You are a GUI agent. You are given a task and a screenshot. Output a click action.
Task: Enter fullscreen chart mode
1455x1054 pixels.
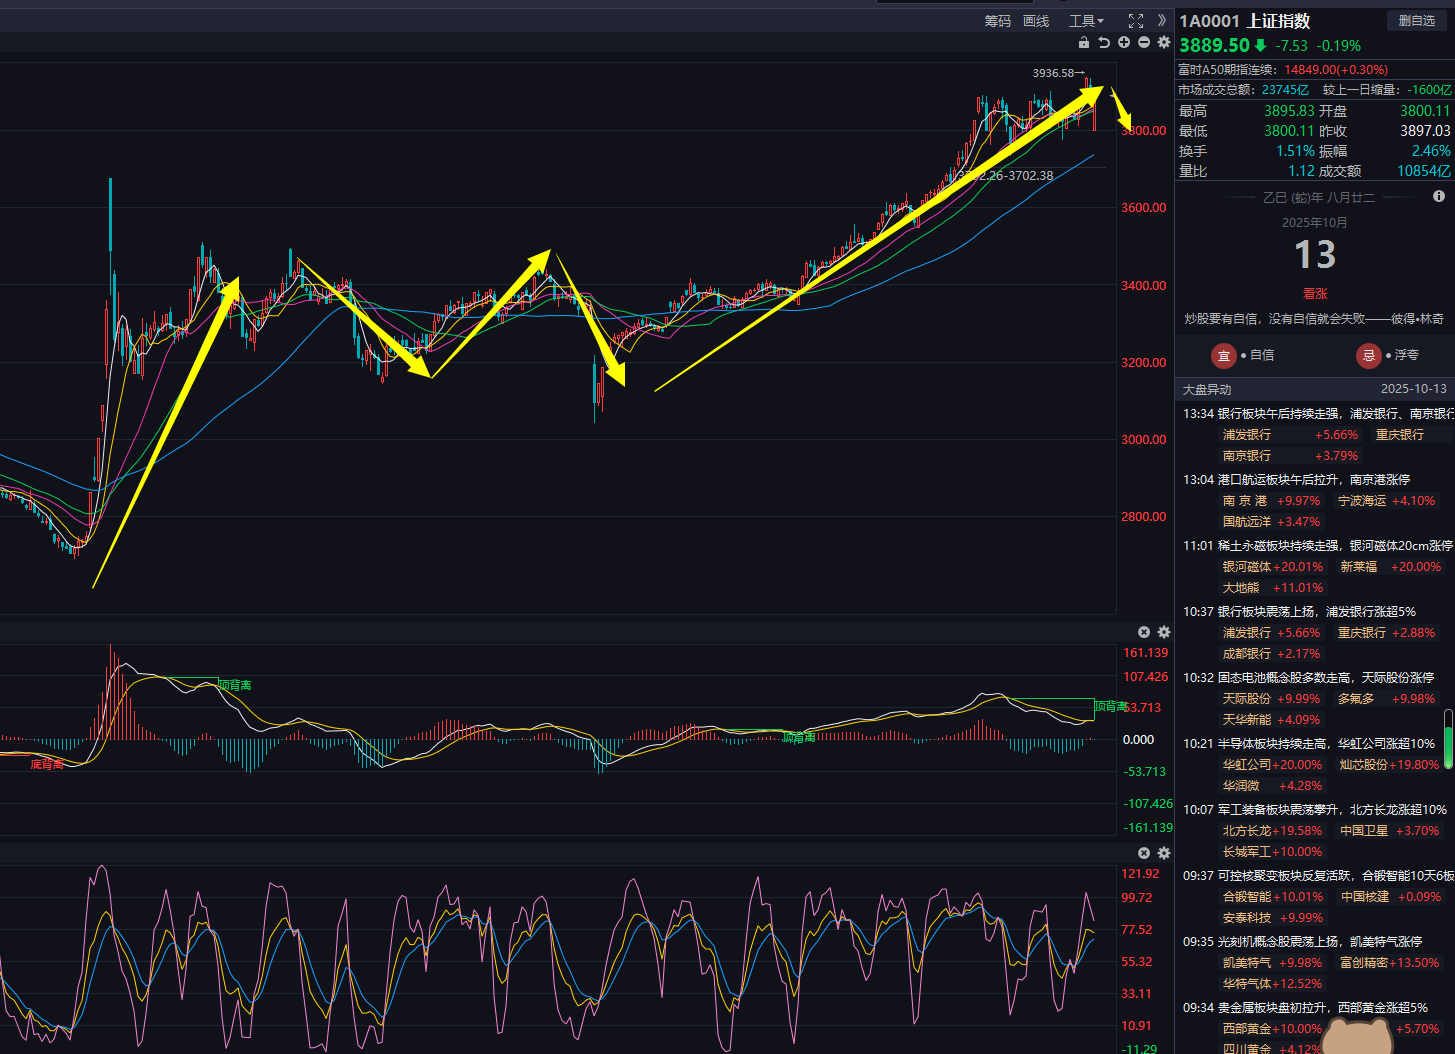(1136, 20)
